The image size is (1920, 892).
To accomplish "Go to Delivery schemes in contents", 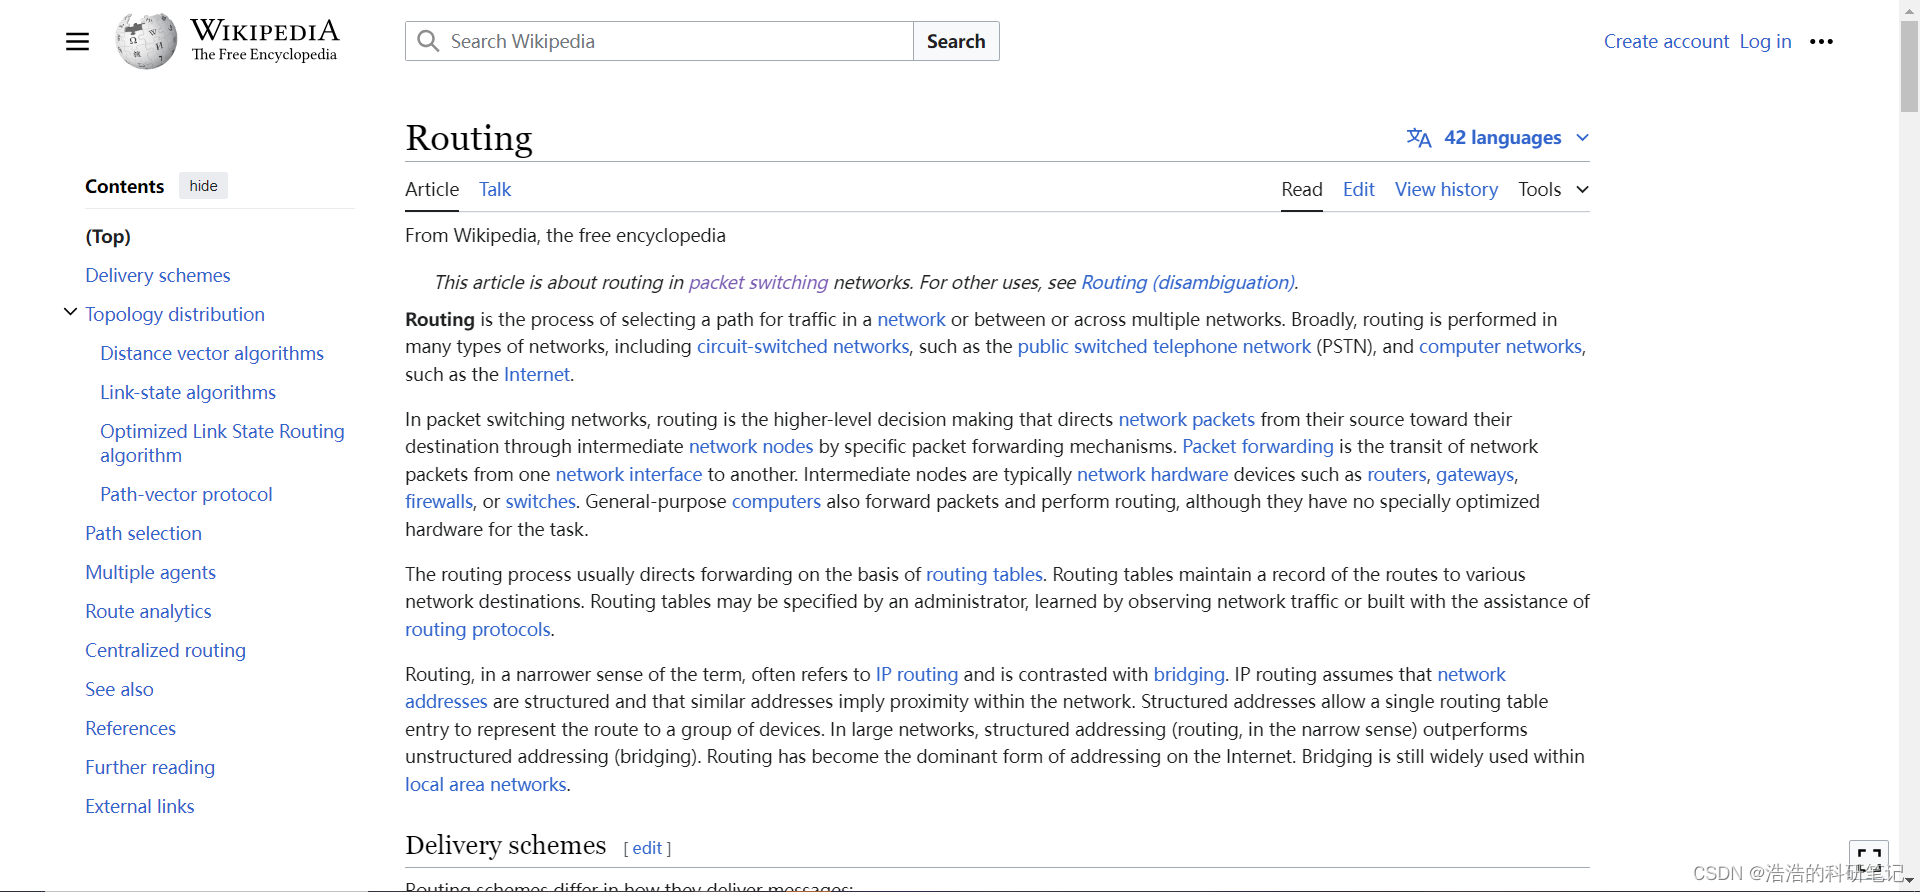I will 158,275.
